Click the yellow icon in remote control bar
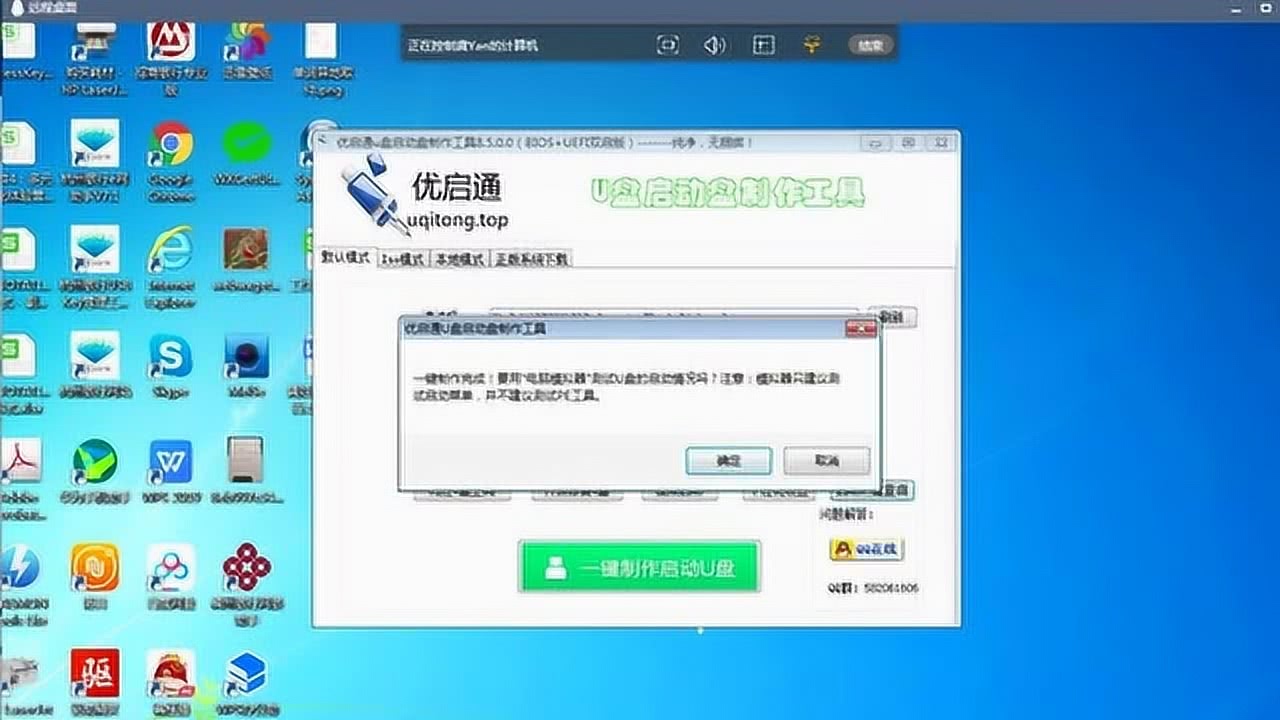1280x720 pixels. pyautogui.click(x=812, y=45)
